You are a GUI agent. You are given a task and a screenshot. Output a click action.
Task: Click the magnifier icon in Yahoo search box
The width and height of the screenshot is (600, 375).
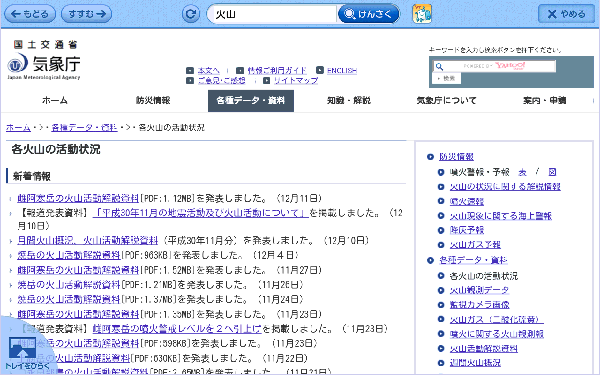coord(440,67)
